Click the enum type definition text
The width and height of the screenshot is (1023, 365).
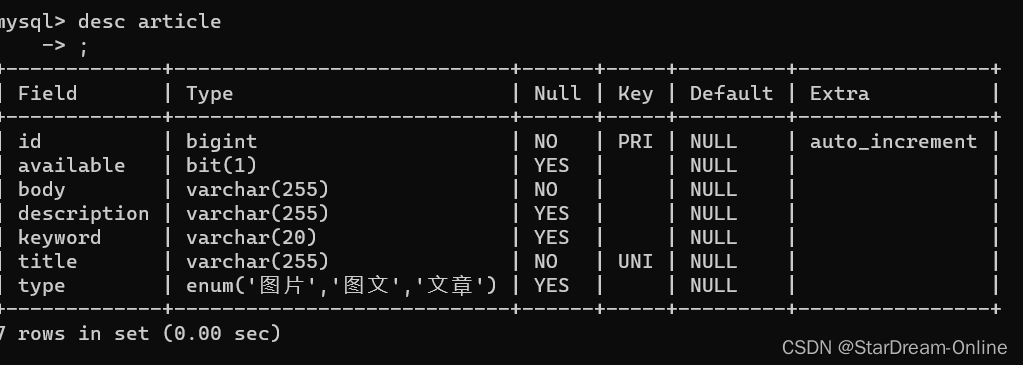pyautogui.click(x=341, y=285)
